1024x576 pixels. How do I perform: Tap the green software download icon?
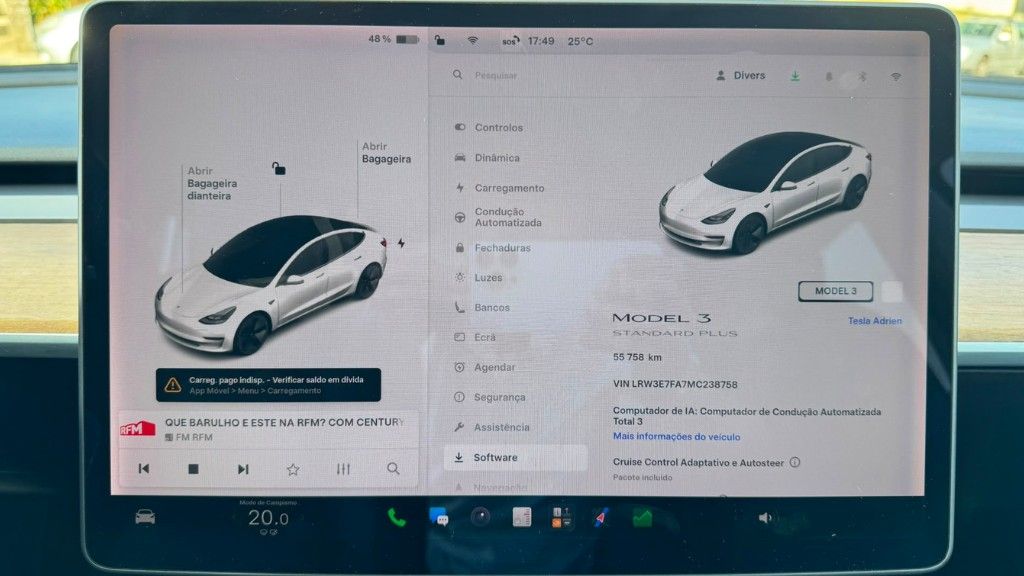pyautogui.click(x=795, y=76)
